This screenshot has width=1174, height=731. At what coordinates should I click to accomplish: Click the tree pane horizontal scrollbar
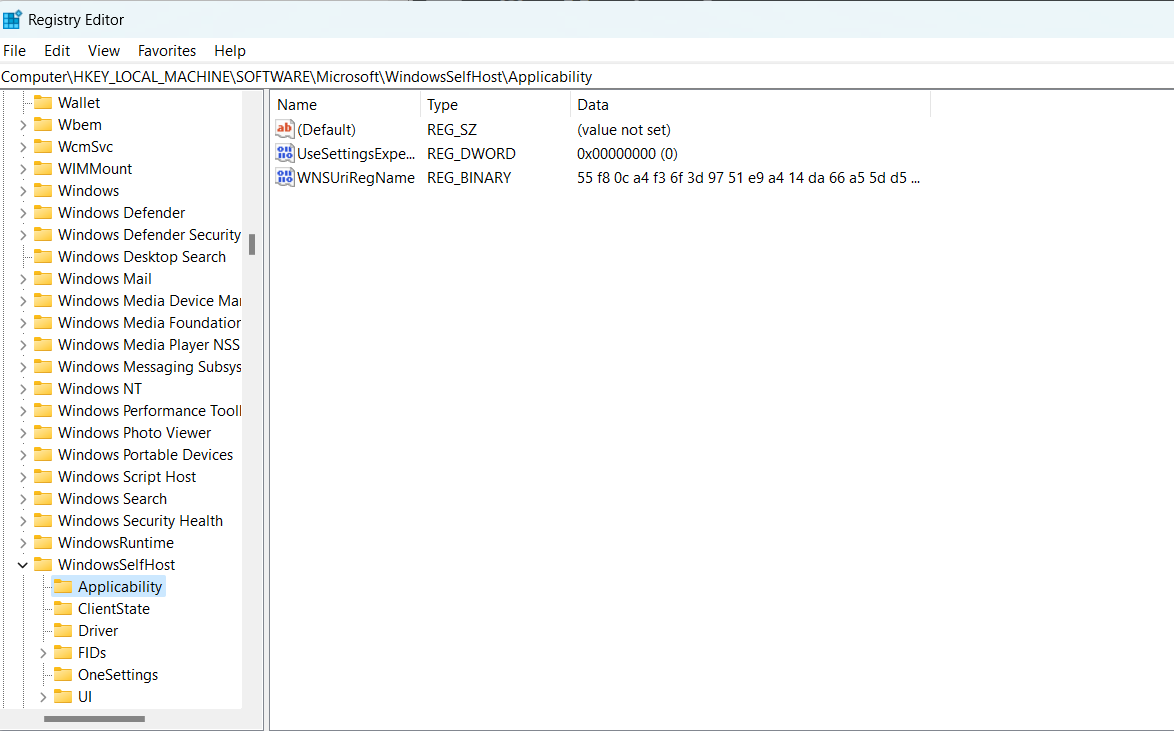pos(95,718)
